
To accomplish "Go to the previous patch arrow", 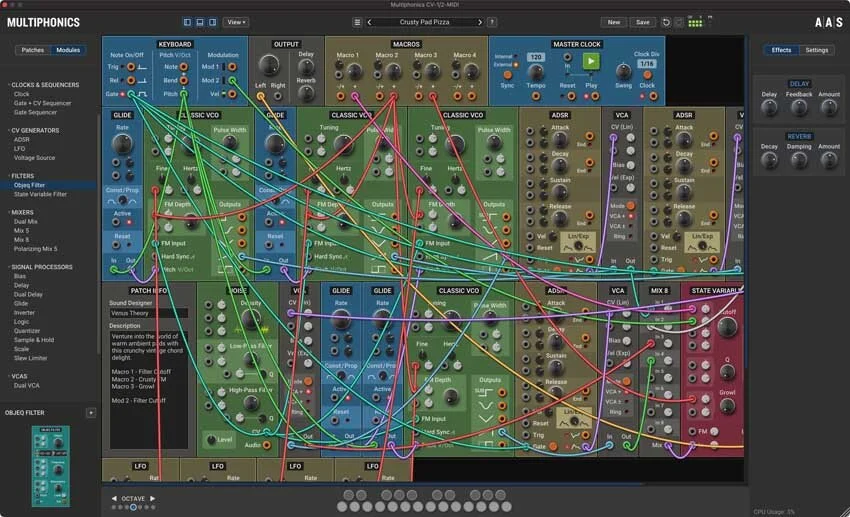I will point(370,22).
